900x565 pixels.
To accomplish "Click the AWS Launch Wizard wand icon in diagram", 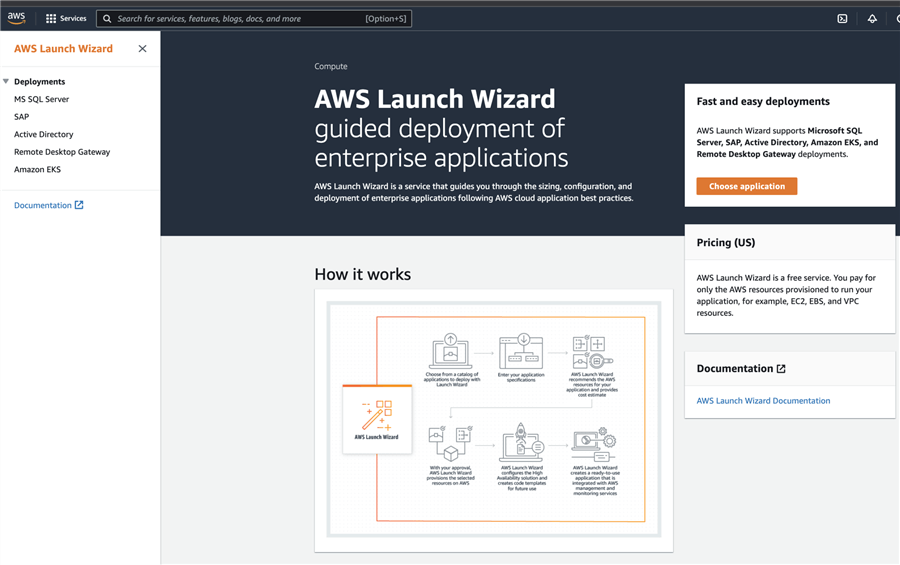I will coord(377,416).
